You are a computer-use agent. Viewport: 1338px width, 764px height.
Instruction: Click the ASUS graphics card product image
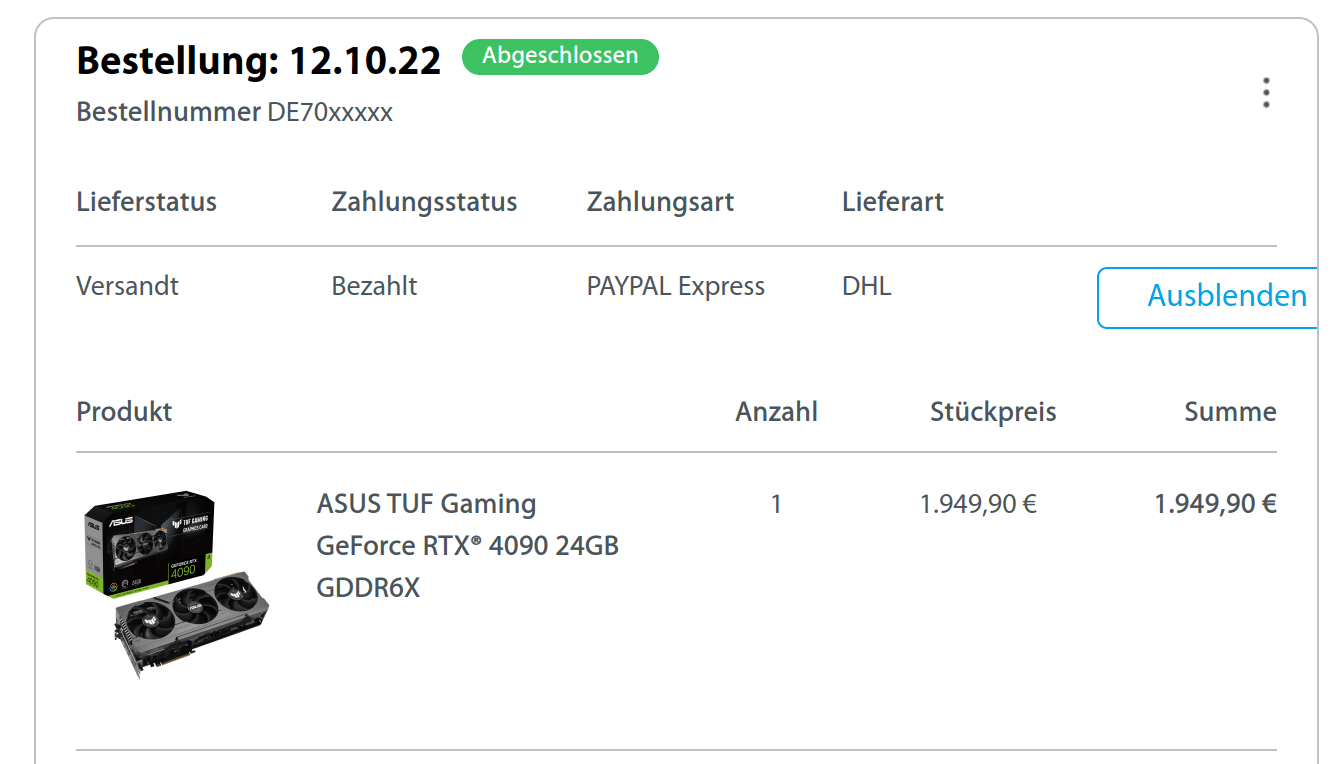click(174, 583)
